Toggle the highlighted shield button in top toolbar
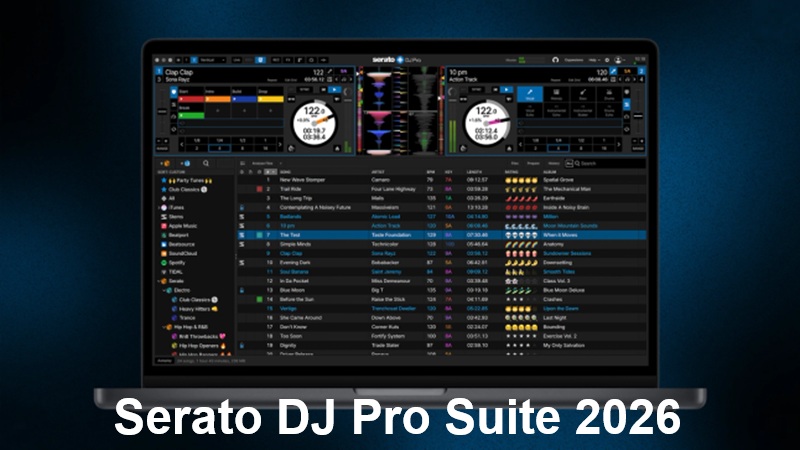 point(260,60)
